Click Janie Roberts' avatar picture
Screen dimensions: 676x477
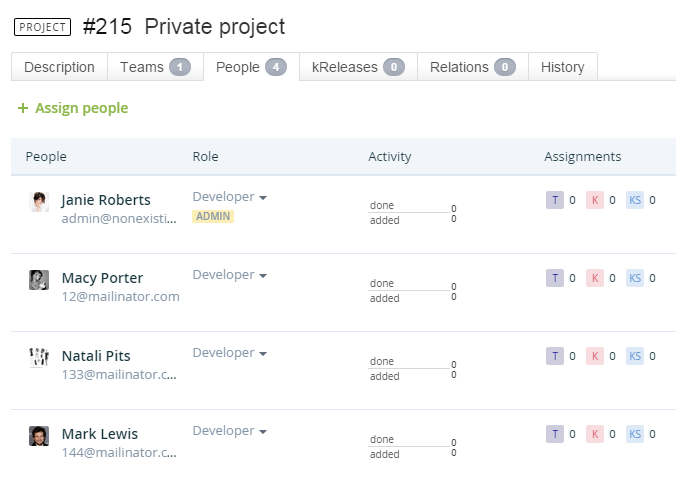pyautogui.click(x=39, y=202)
